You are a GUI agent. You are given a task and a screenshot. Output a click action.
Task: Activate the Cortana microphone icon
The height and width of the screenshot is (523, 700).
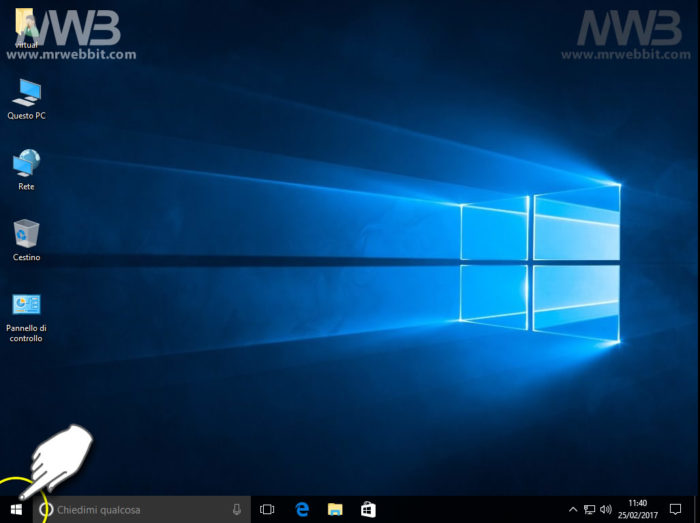(x=237, y=509)
